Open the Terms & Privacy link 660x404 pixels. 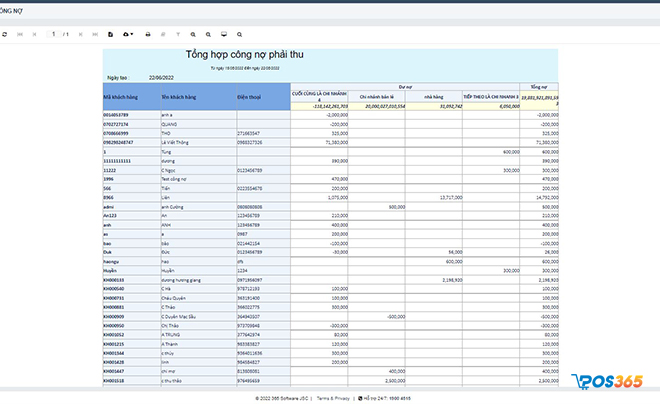point(333,398)
